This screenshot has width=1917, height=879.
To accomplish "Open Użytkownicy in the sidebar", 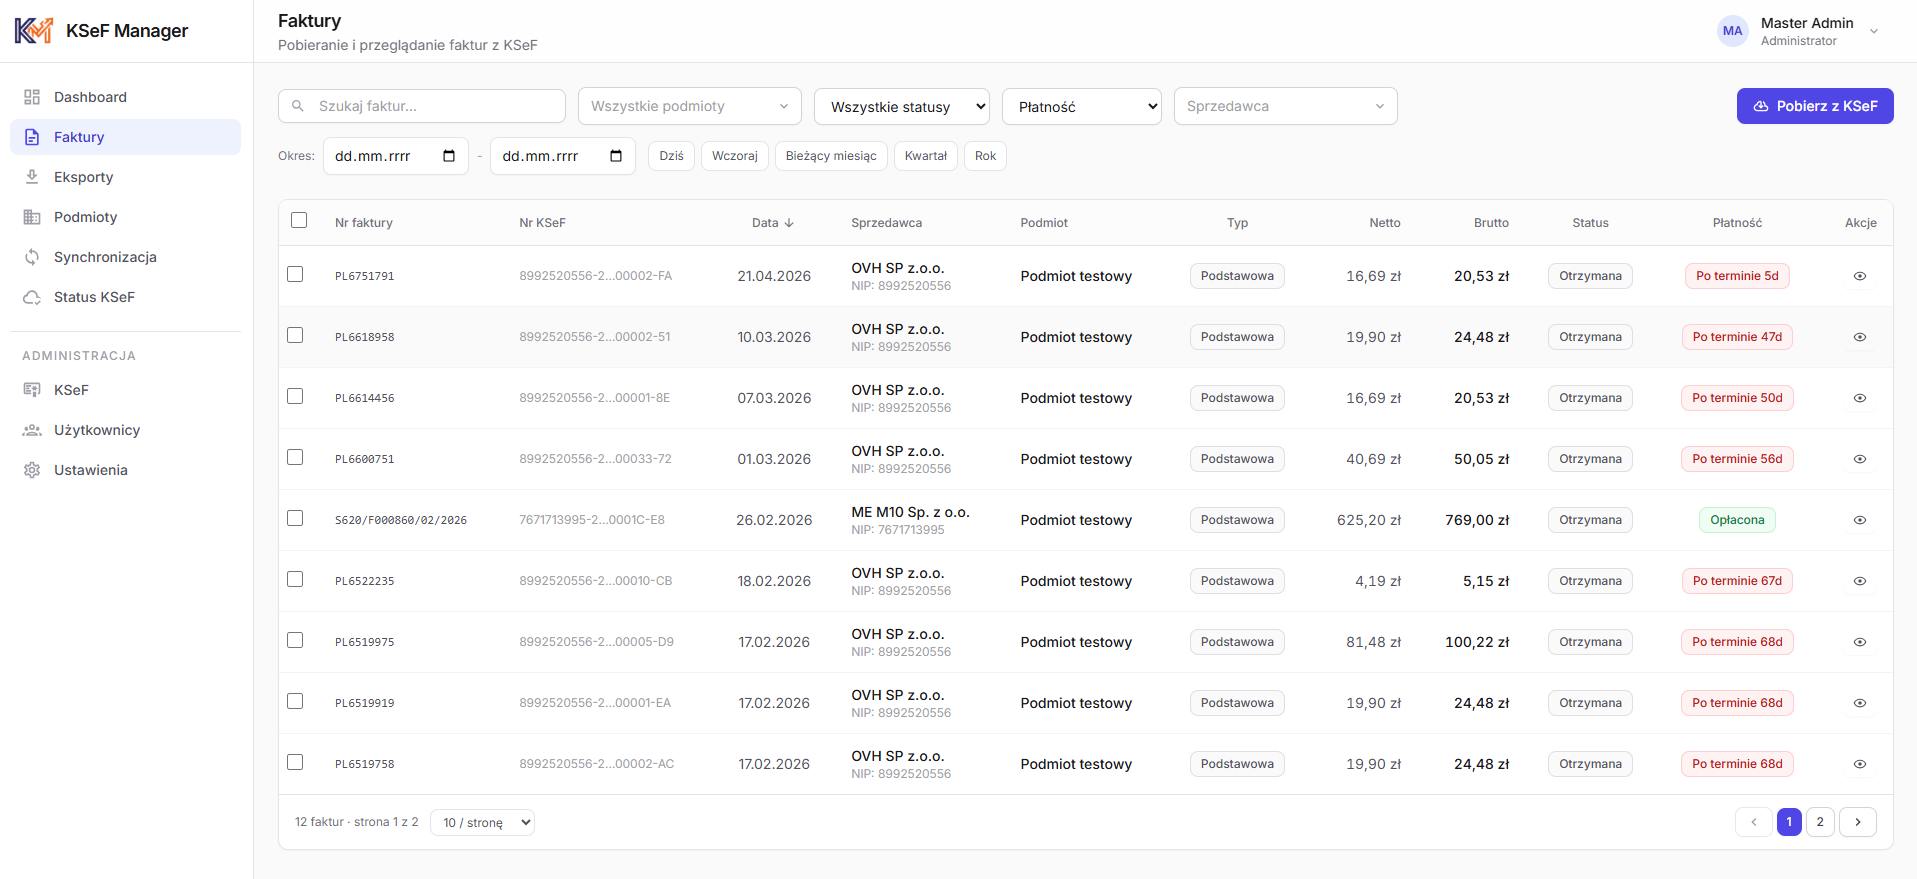I will point(125,430).
